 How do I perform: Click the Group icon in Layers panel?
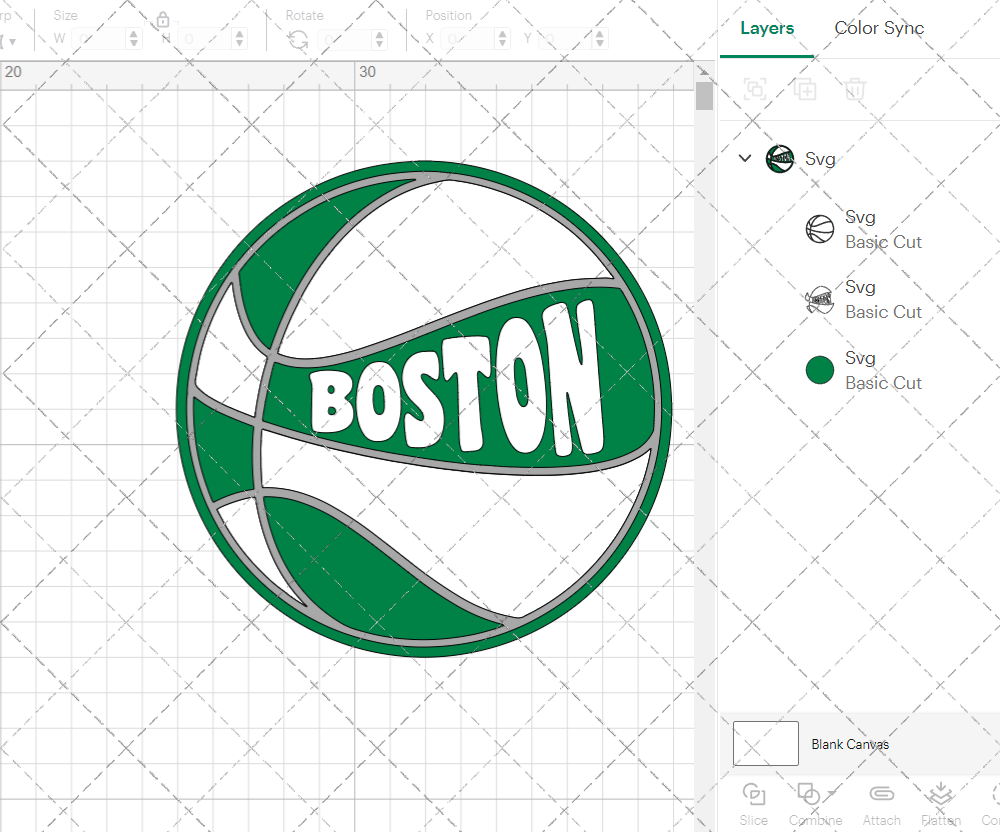point(755,89)
